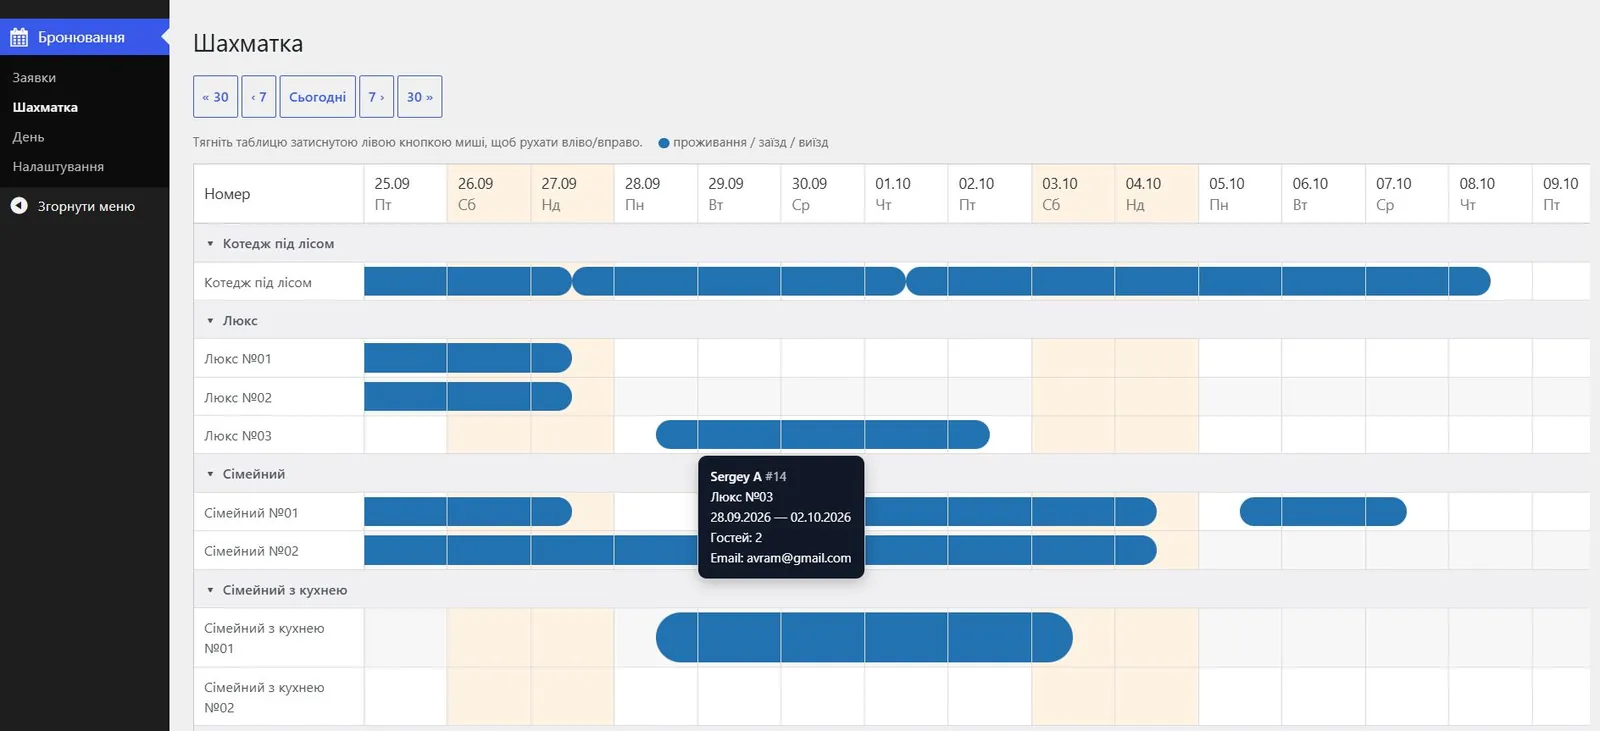Click the Сімейний з кухнею №02 row label
This screenshot has height=731, width=1600.
tap(264, 697)
